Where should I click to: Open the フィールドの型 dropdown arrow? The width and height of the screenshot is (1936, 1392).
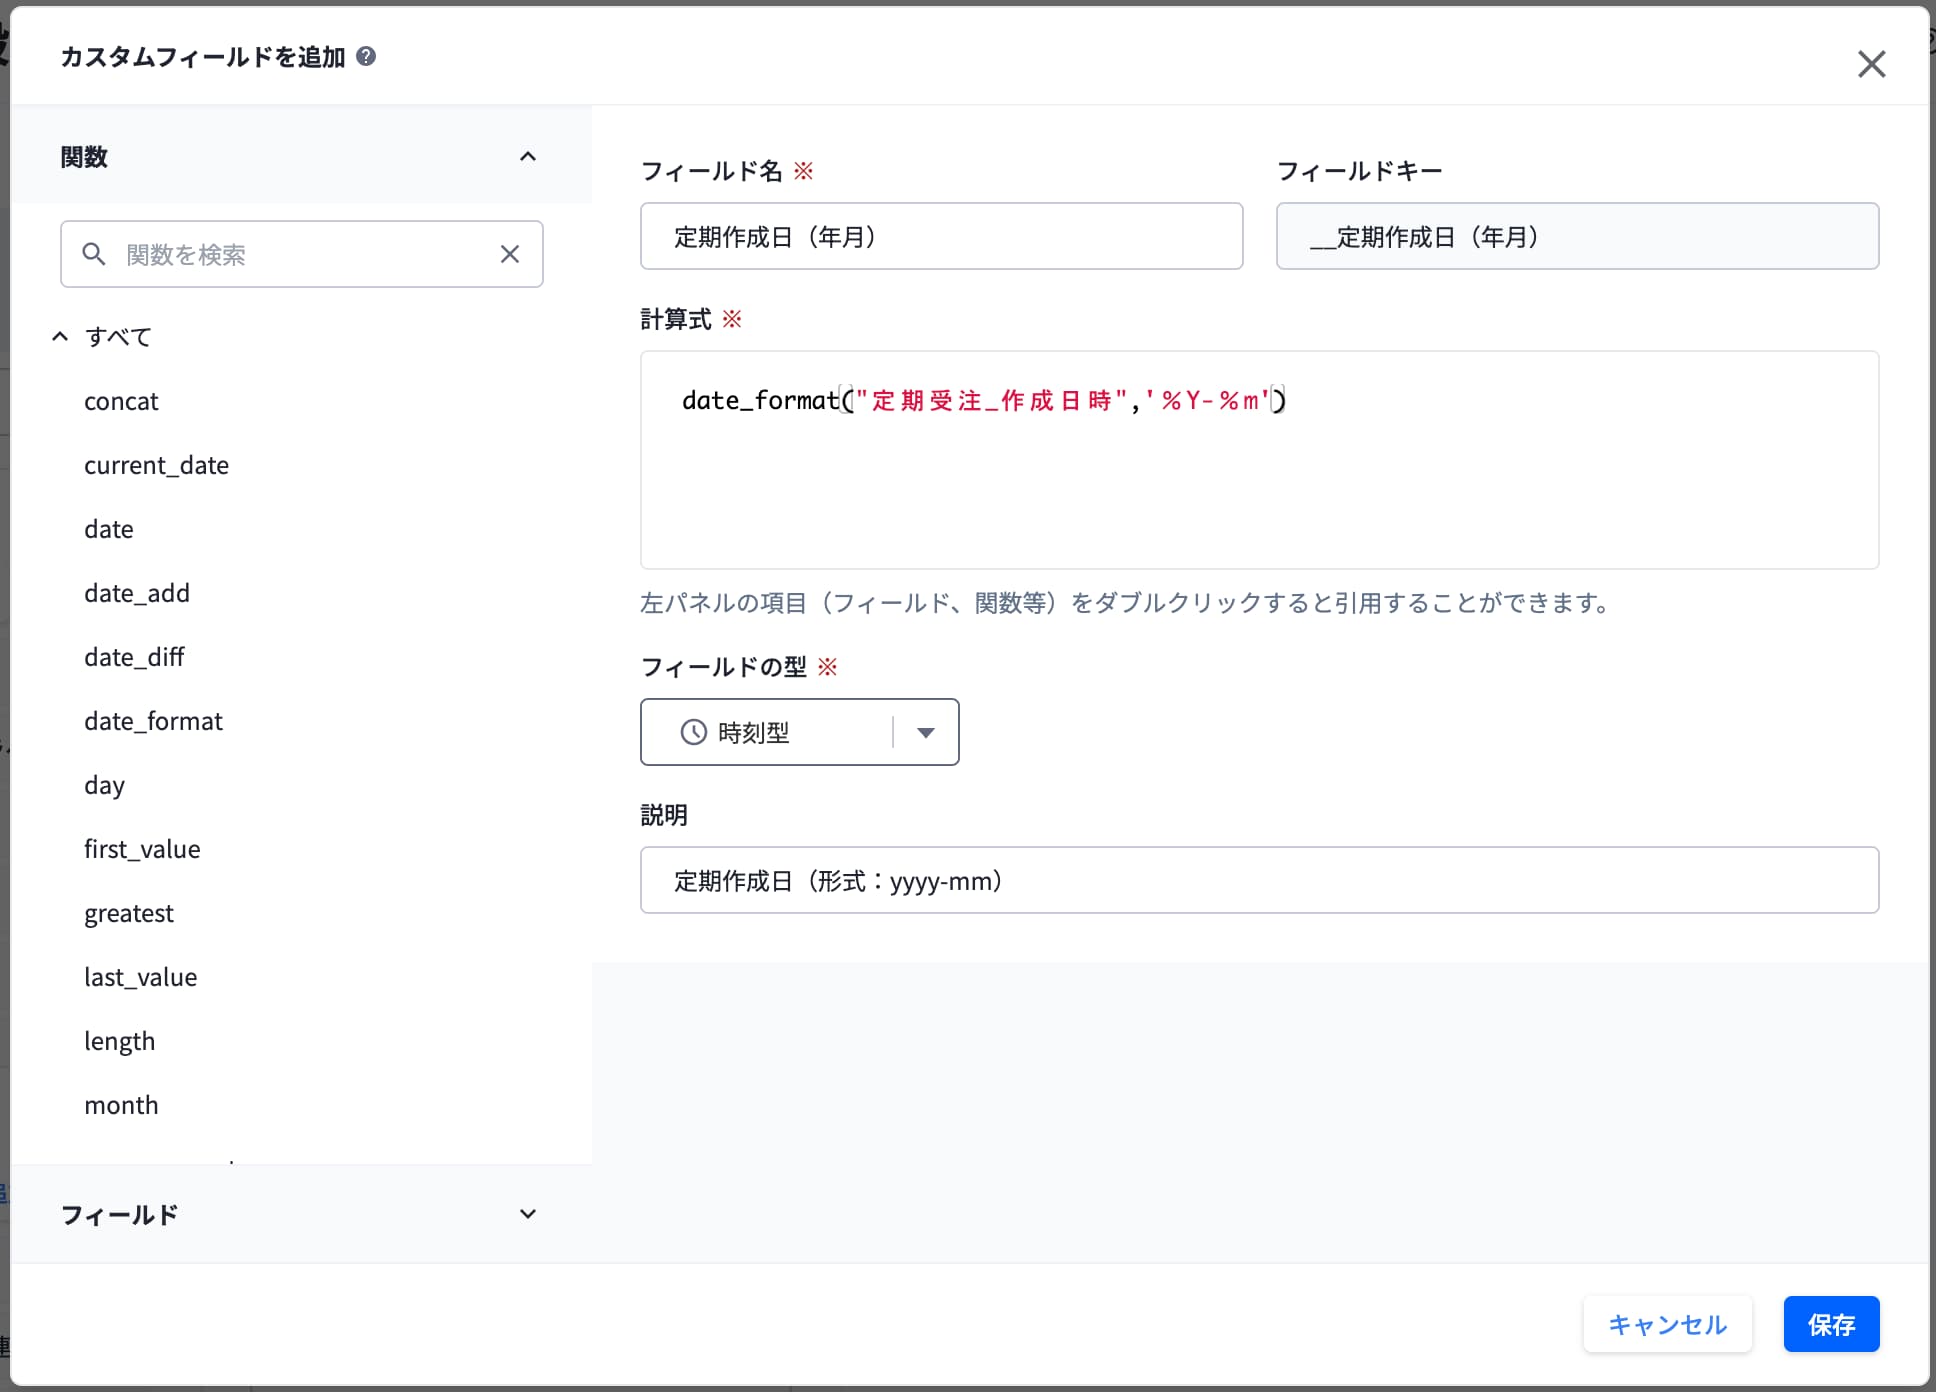coord(926,732)
